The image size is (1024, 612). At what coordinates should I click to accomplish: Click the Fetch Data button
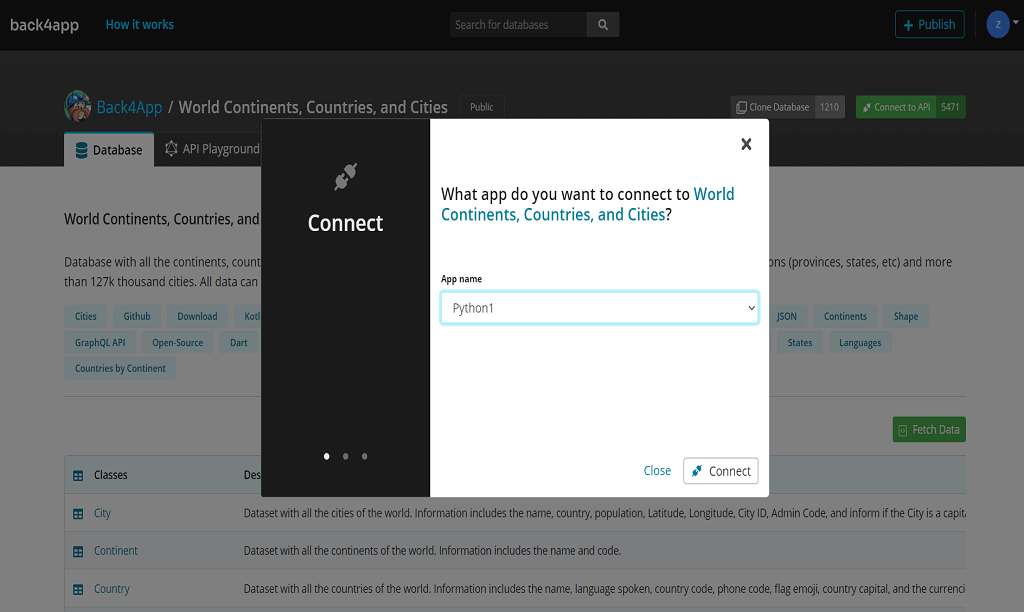click(929, 430)
